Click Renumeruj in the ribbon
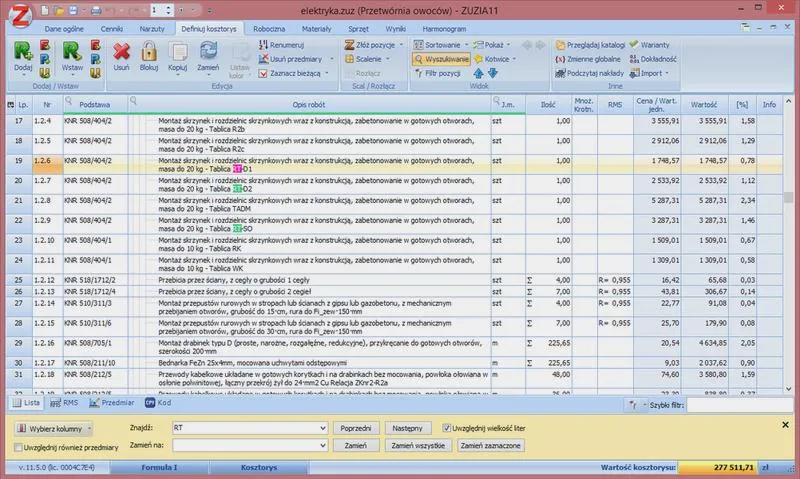Image resolution: width=800 pixels, height=479 pixels. click(x=281, y=45)
